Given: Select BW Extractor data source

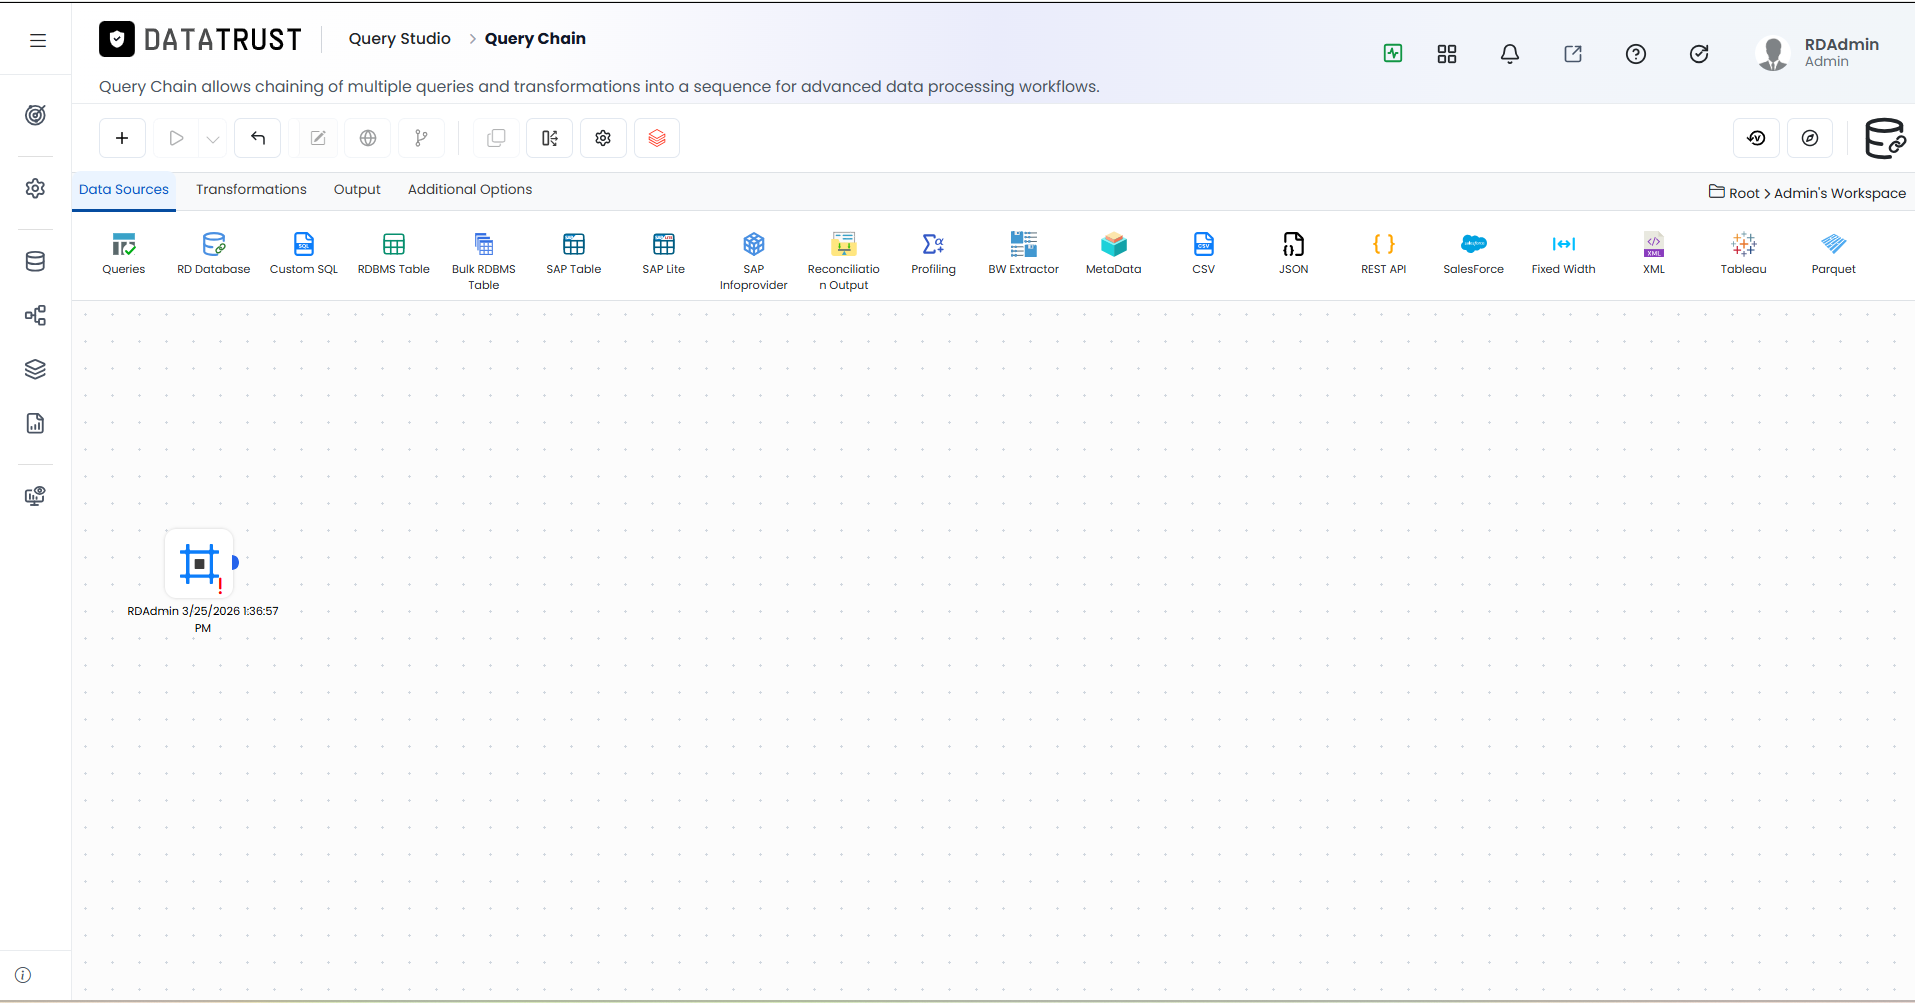Looking at the screenshot, I should tap(1024, 254).
